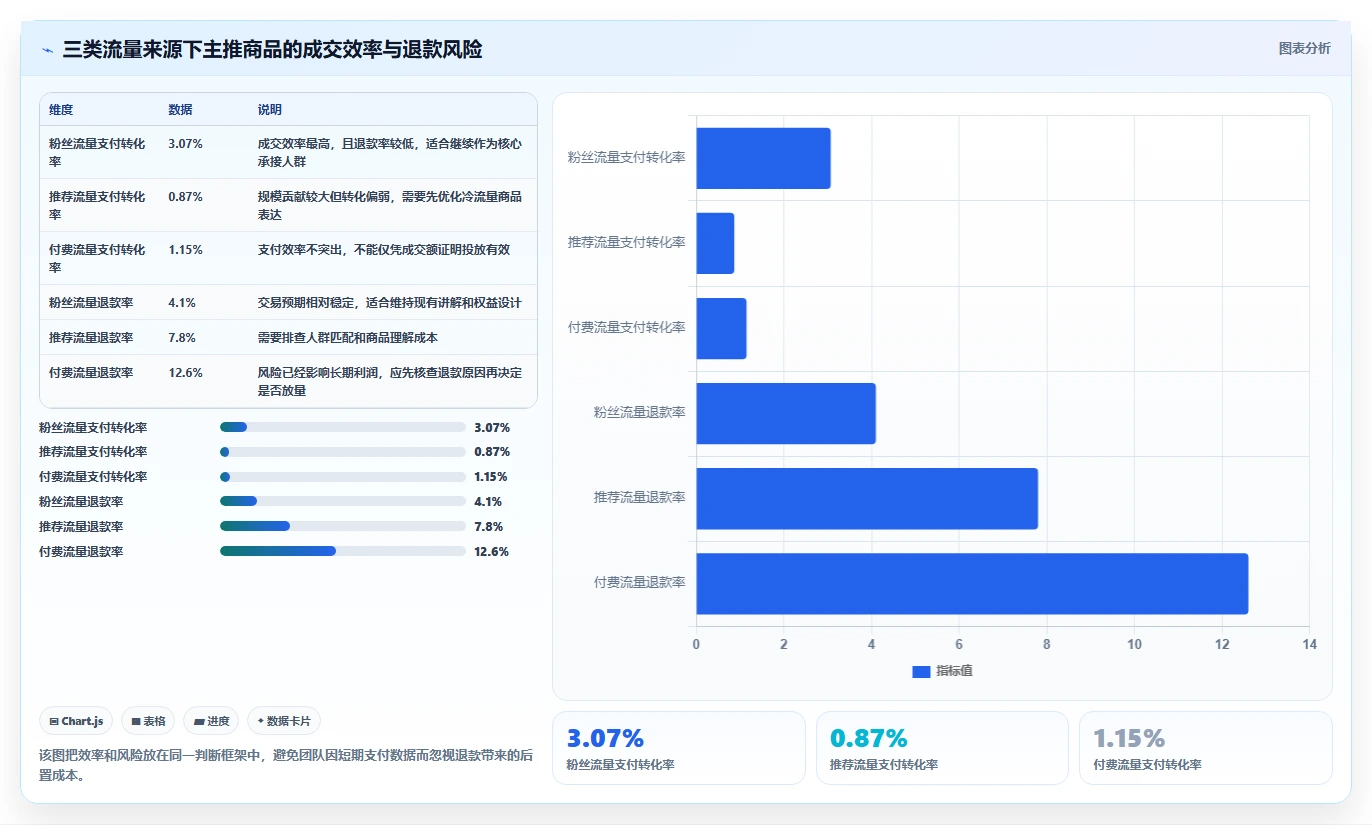
Task: Click the 7.8% value beside progress bars
Action: 489,527
